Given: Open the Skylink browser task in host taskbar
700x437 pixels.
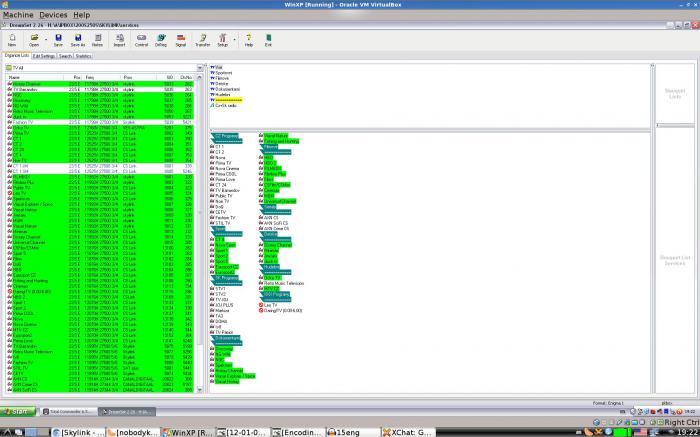Looking at the screenshot, I should tap(79, 432).
